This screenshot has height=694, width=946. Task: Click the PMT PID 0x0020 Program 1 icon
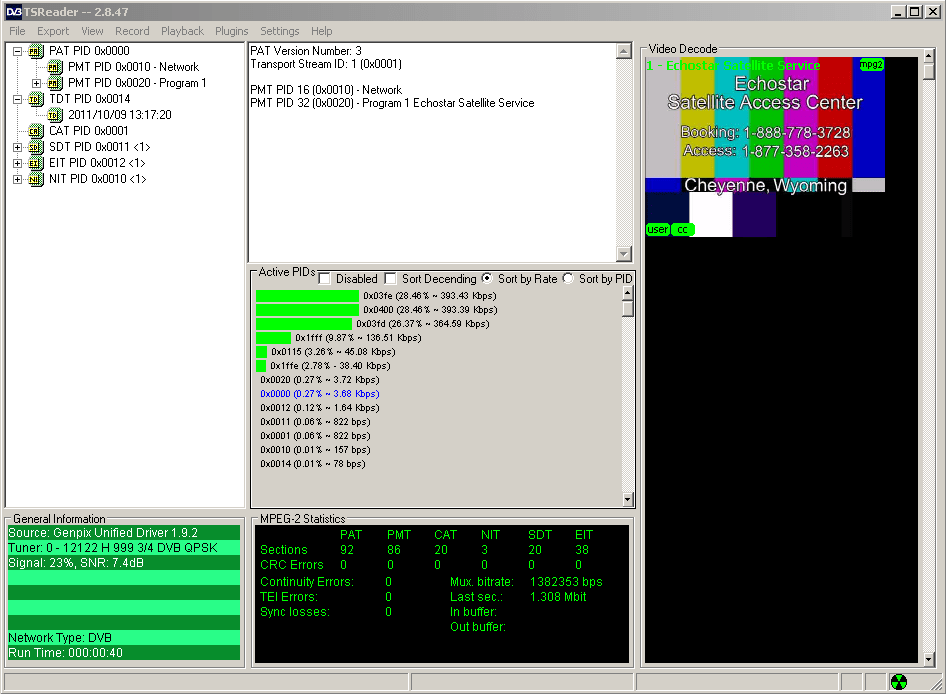tap(55, 83)
